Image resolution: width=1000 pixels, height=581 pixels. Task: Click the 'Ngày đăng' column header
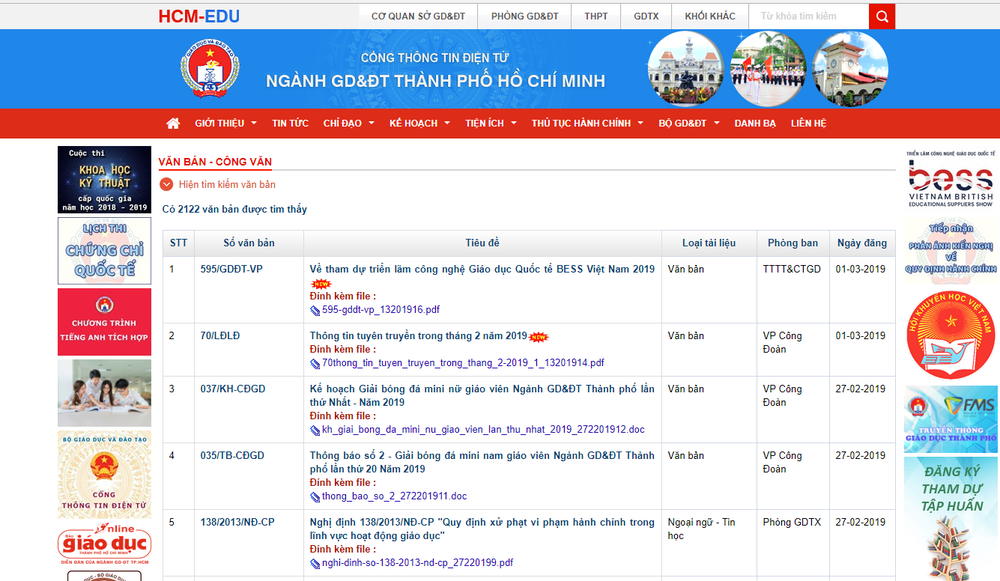(862, 243)
